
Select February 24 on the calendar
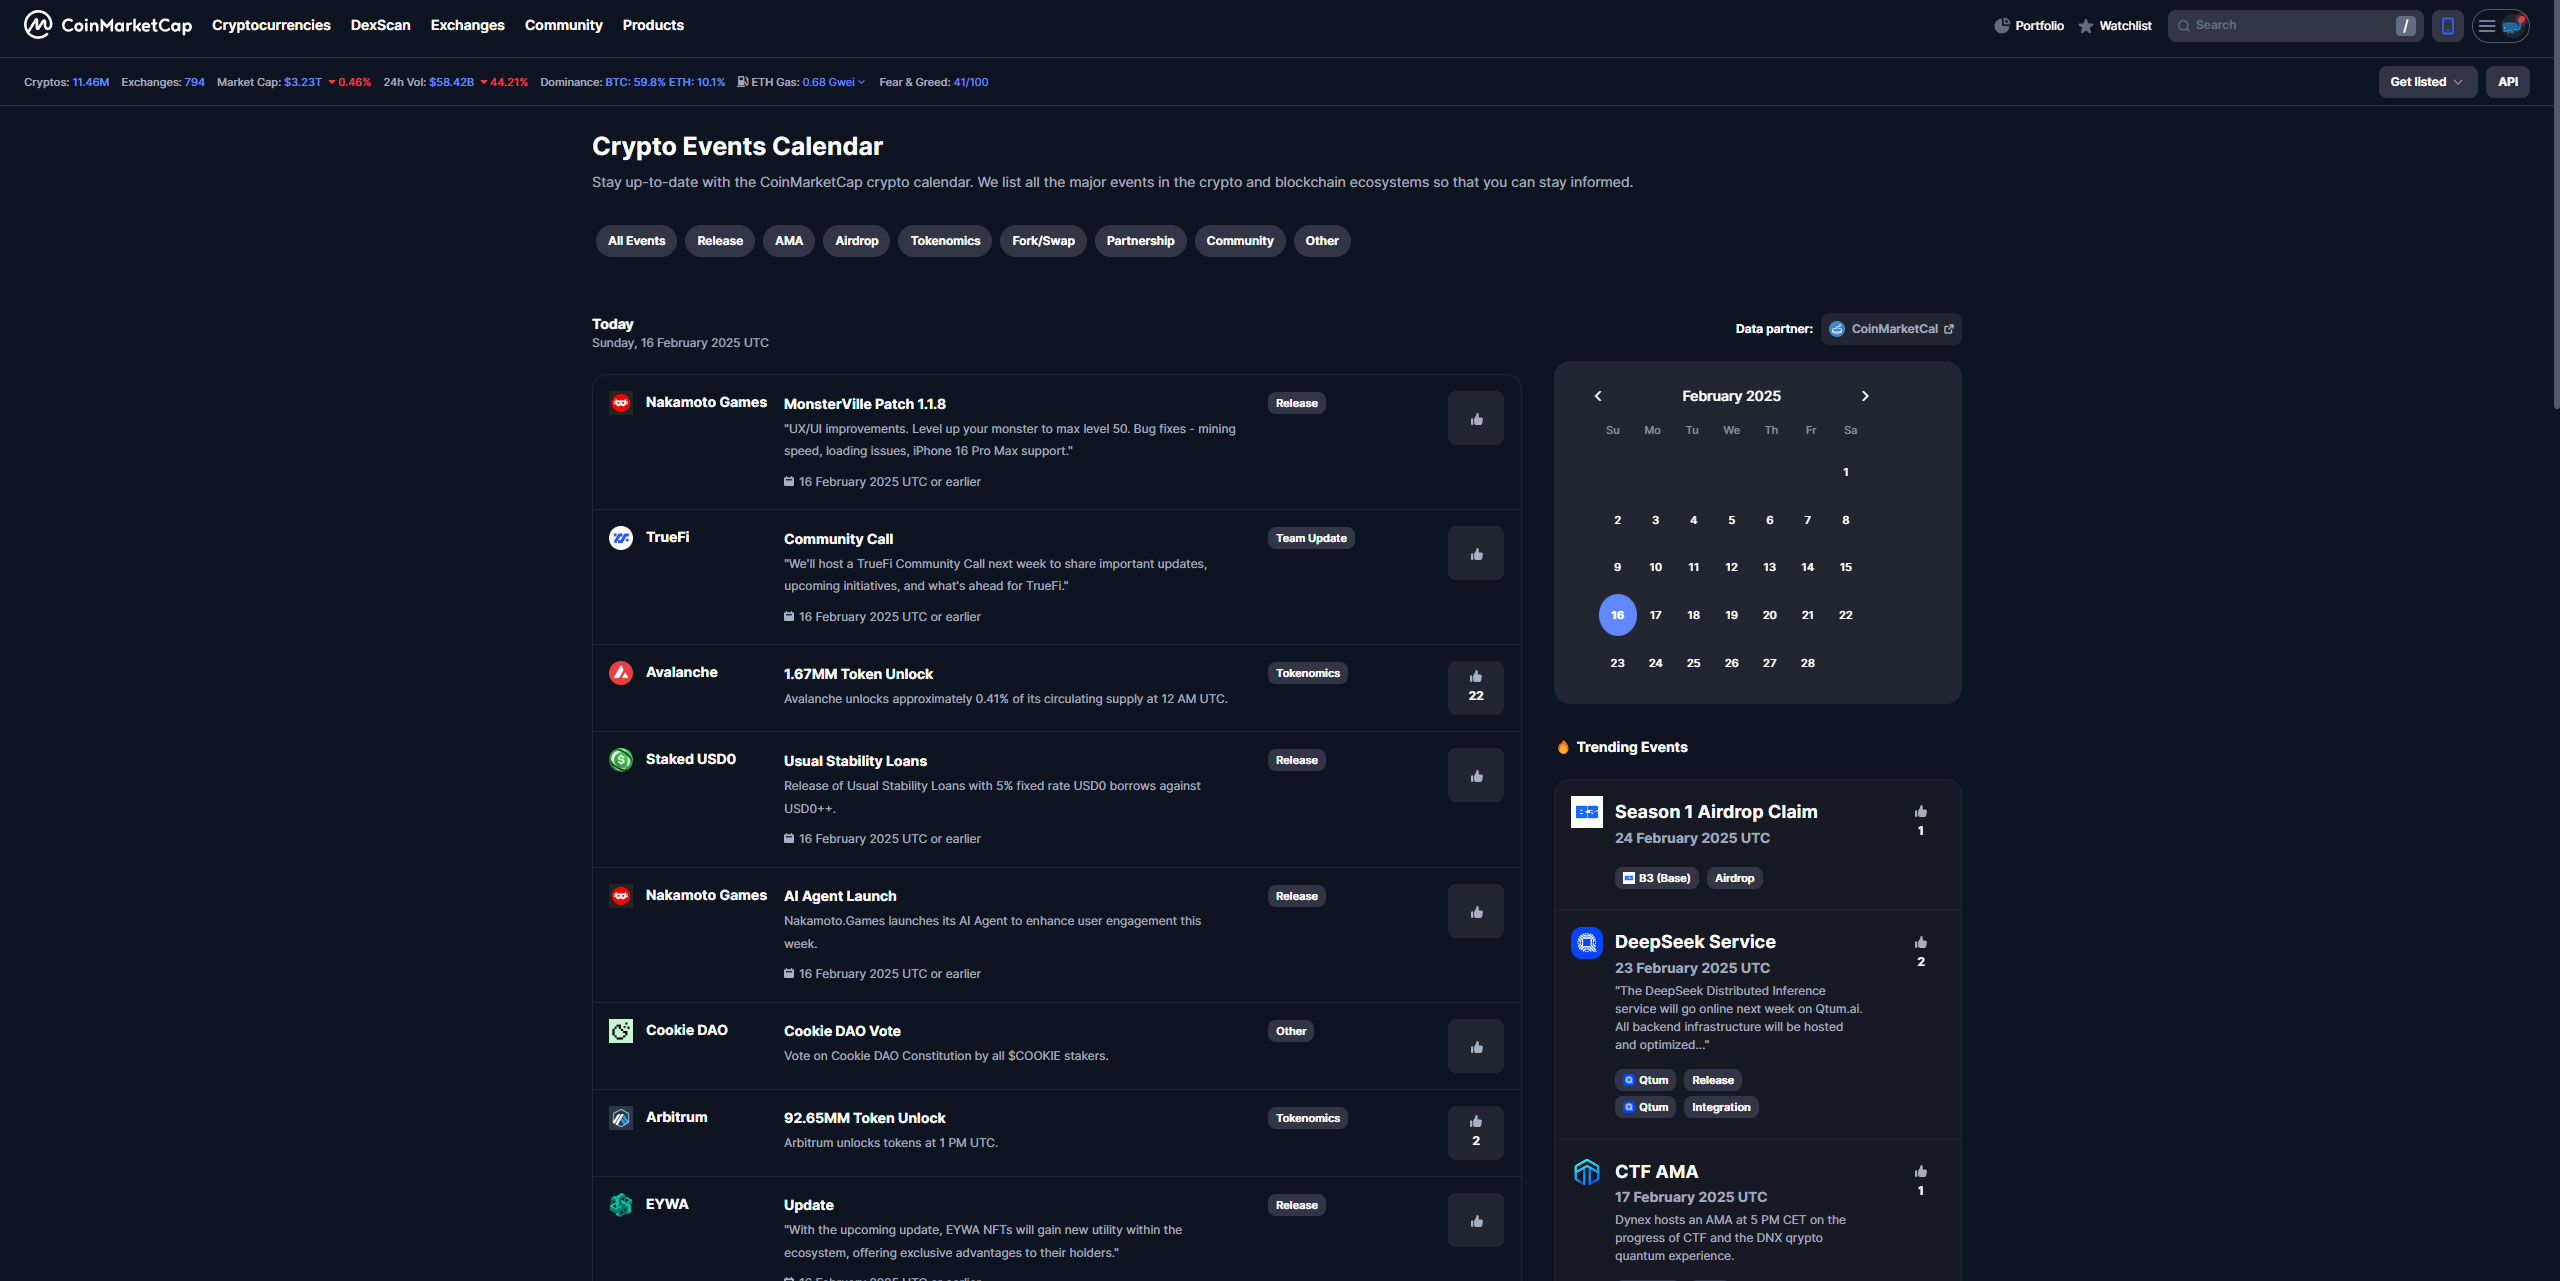tap(1655, 662)
